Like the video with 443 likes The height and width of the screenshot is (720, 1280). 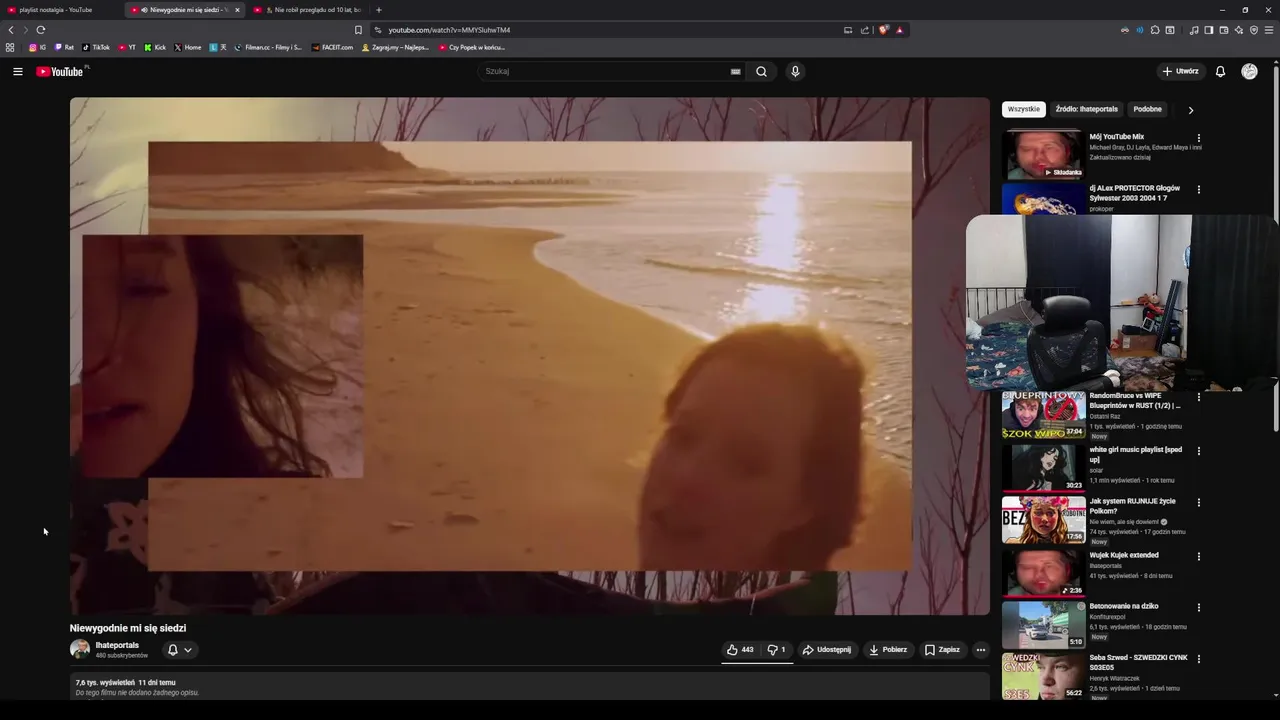pyautogui.click(x=740, y=649)
